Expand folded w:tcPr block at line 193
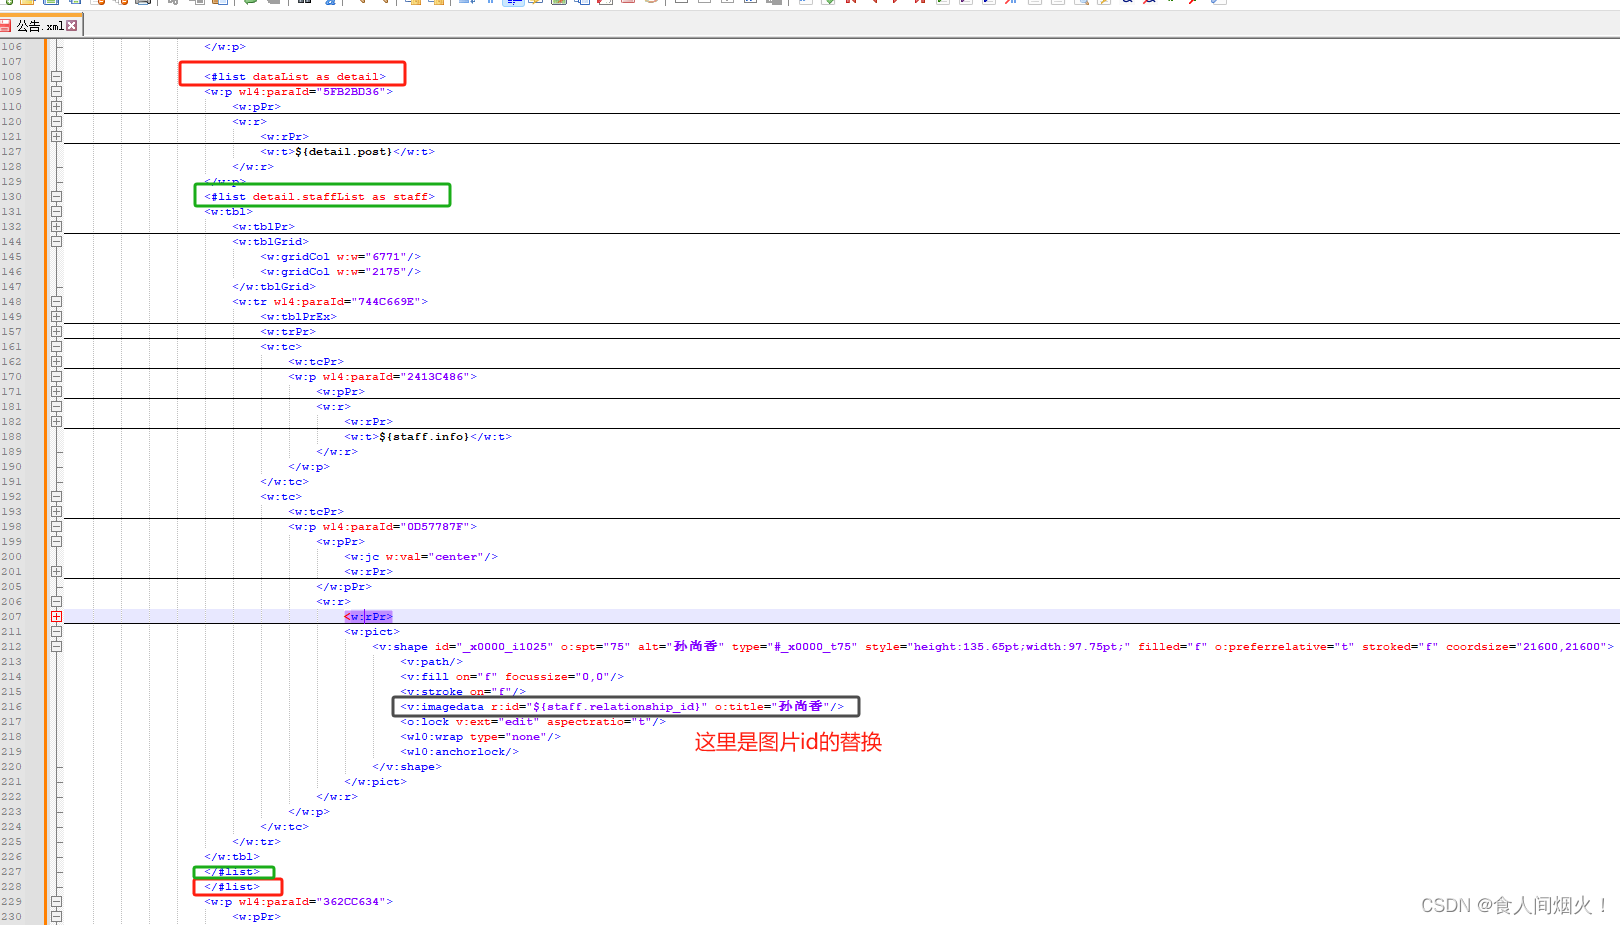Viewport: 1620px width, 925px height. point(56,512)
